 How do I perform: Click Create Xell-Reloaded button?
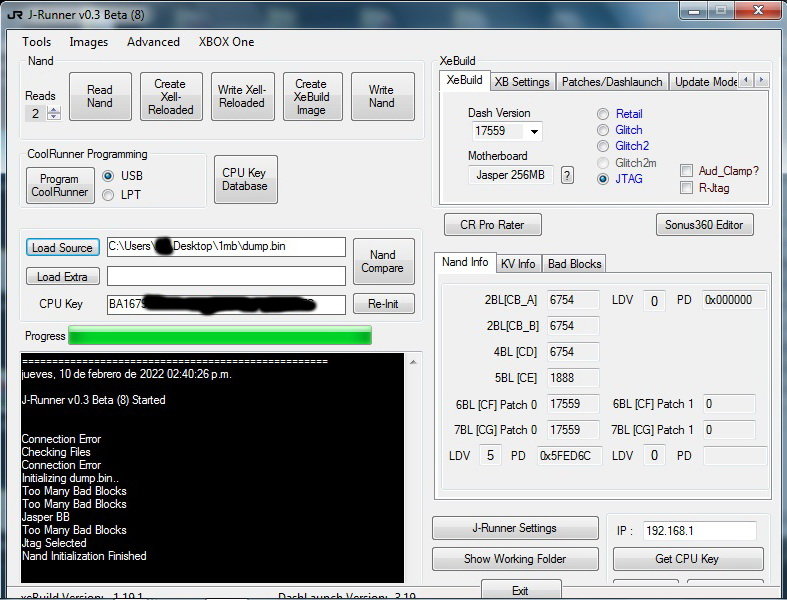(171, 96)
